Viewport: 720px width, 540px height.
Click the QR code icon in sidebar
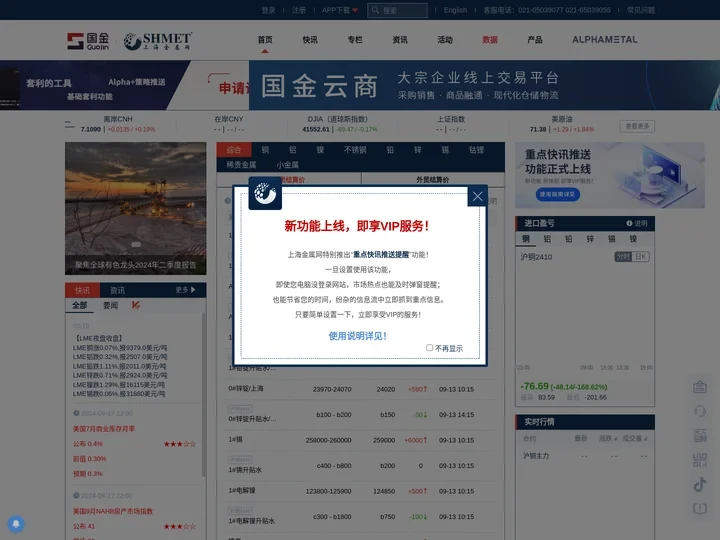[700, 460]
